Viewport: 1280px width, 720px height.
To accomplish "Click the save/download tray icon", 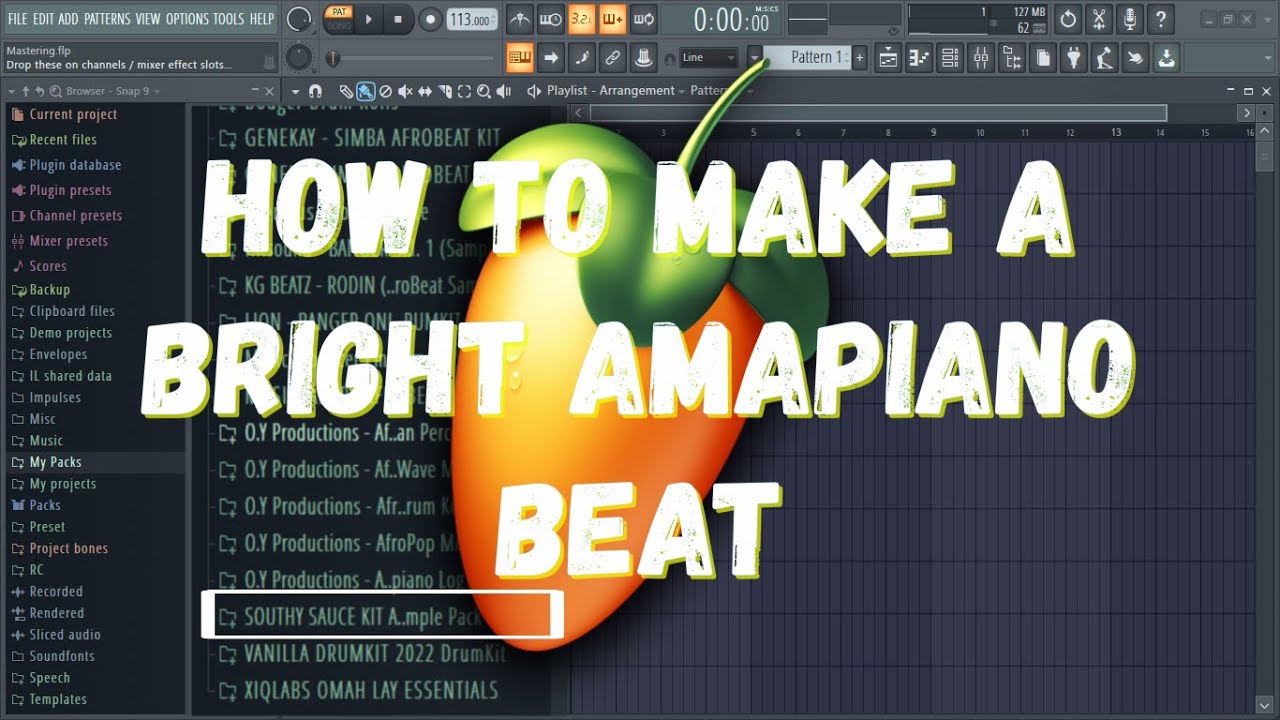I will tap(1167, 58).
